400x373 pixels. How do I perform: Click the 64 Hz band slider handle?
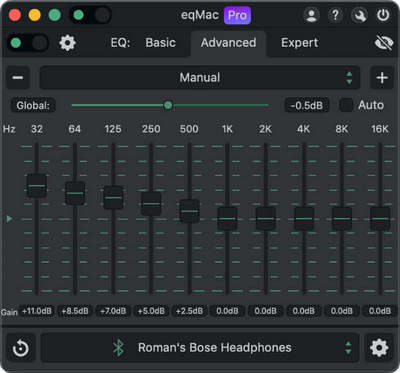[x=75, y=193]
